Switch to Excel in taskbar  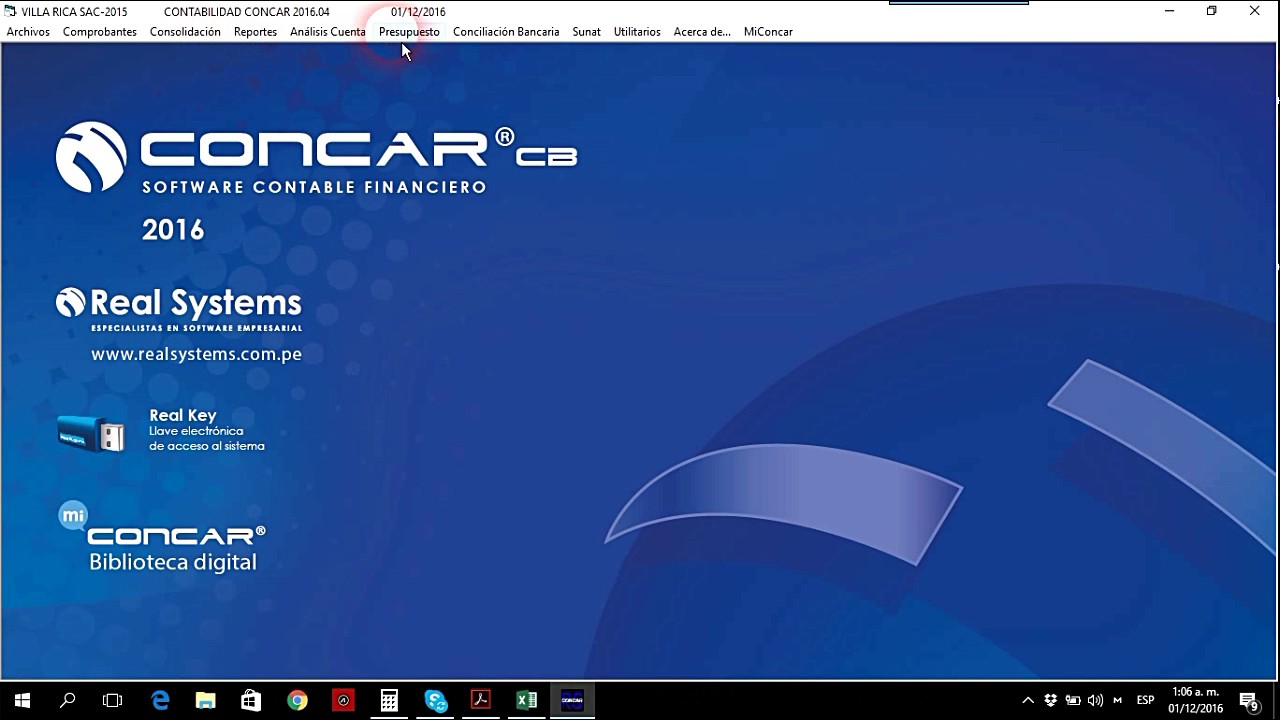527,700
